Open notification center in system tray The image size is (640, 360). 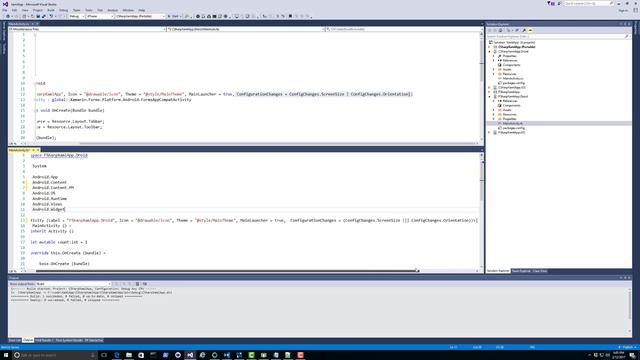pos(632,355)
